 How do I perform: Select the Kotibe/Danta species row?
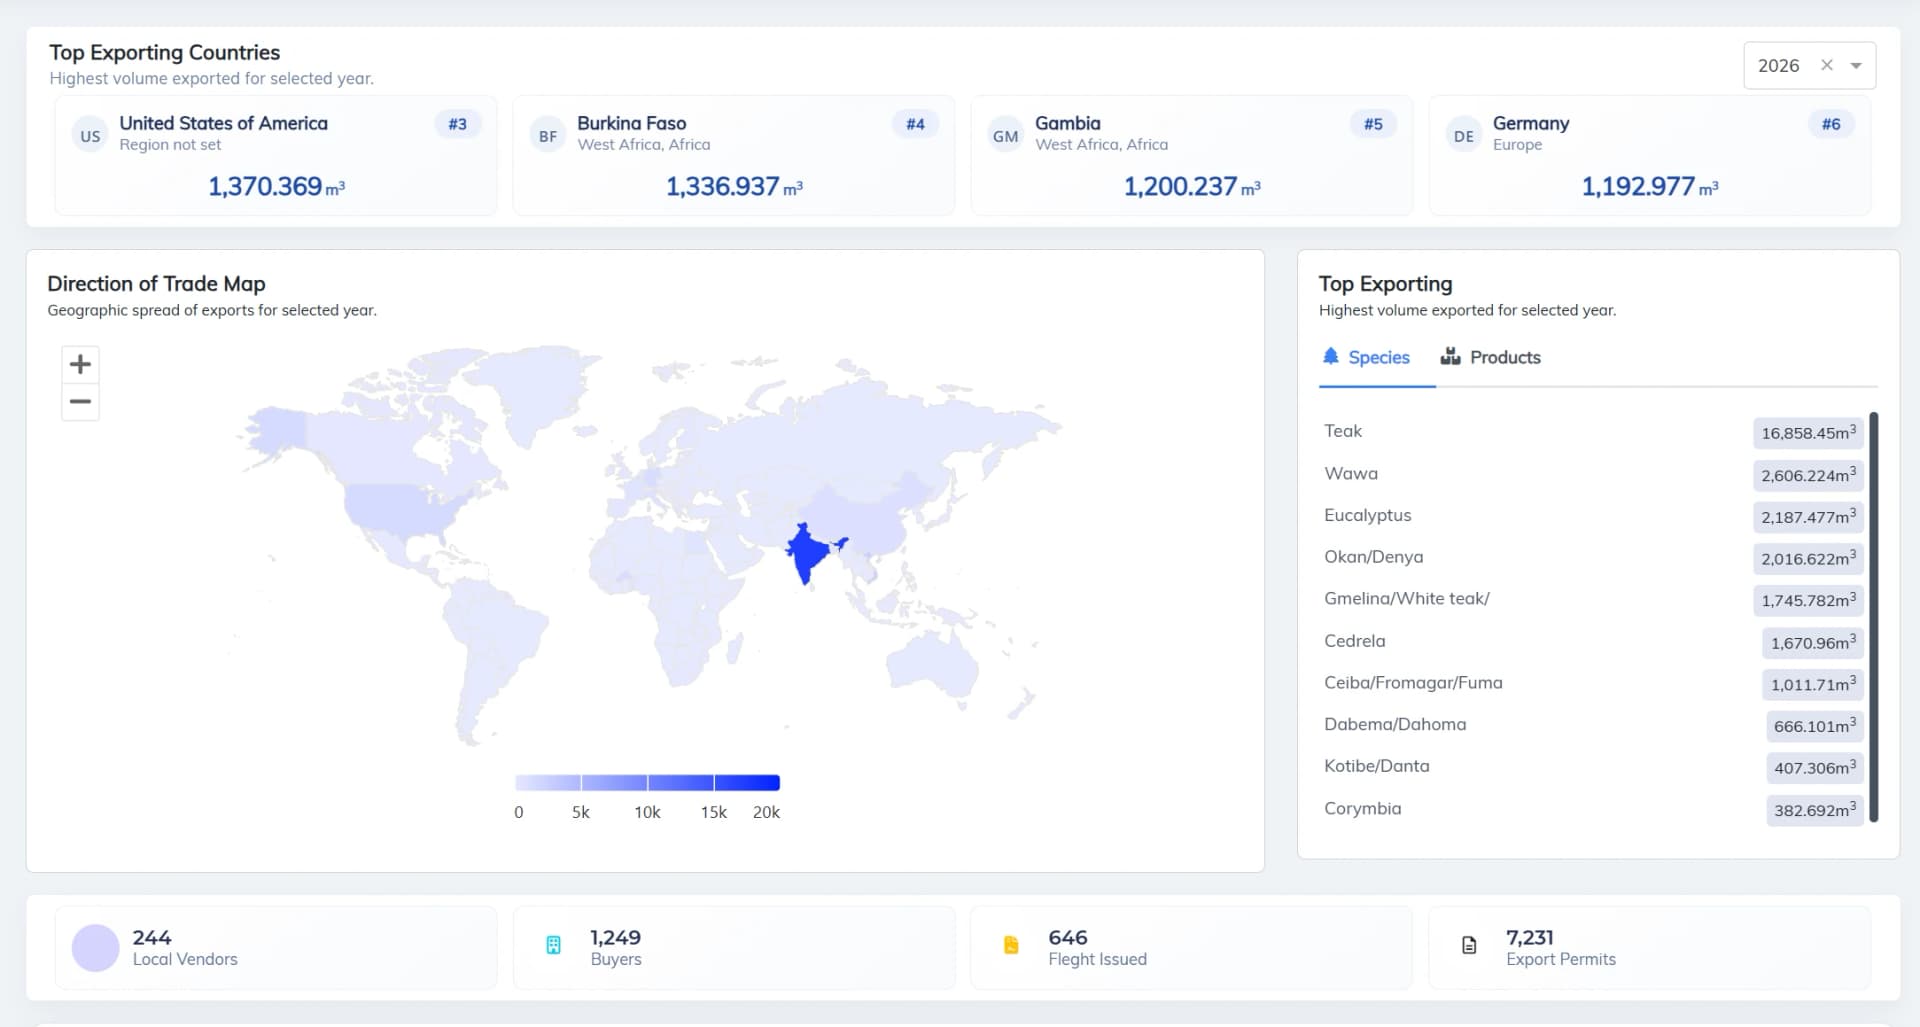click(1592, 767)
